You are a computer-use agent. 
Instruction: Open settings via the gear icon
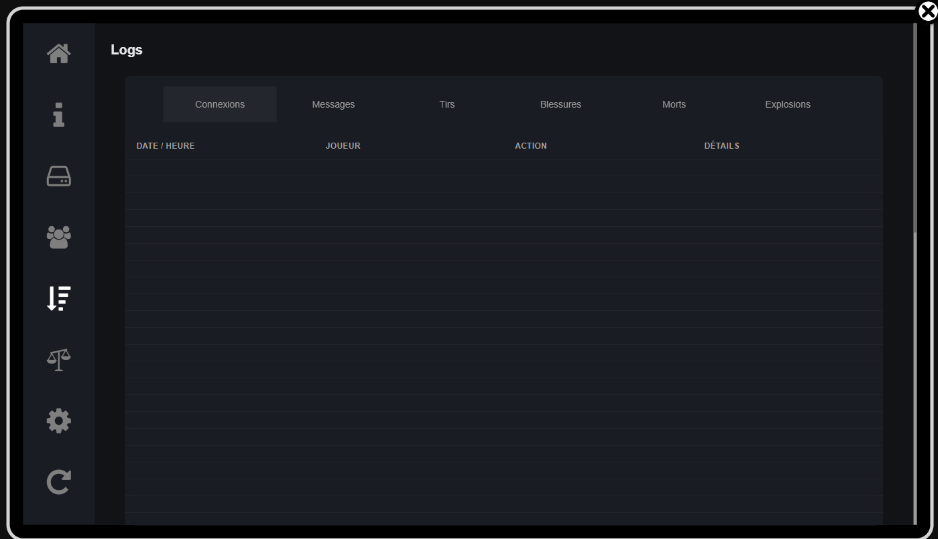click(x=59, y=421)
